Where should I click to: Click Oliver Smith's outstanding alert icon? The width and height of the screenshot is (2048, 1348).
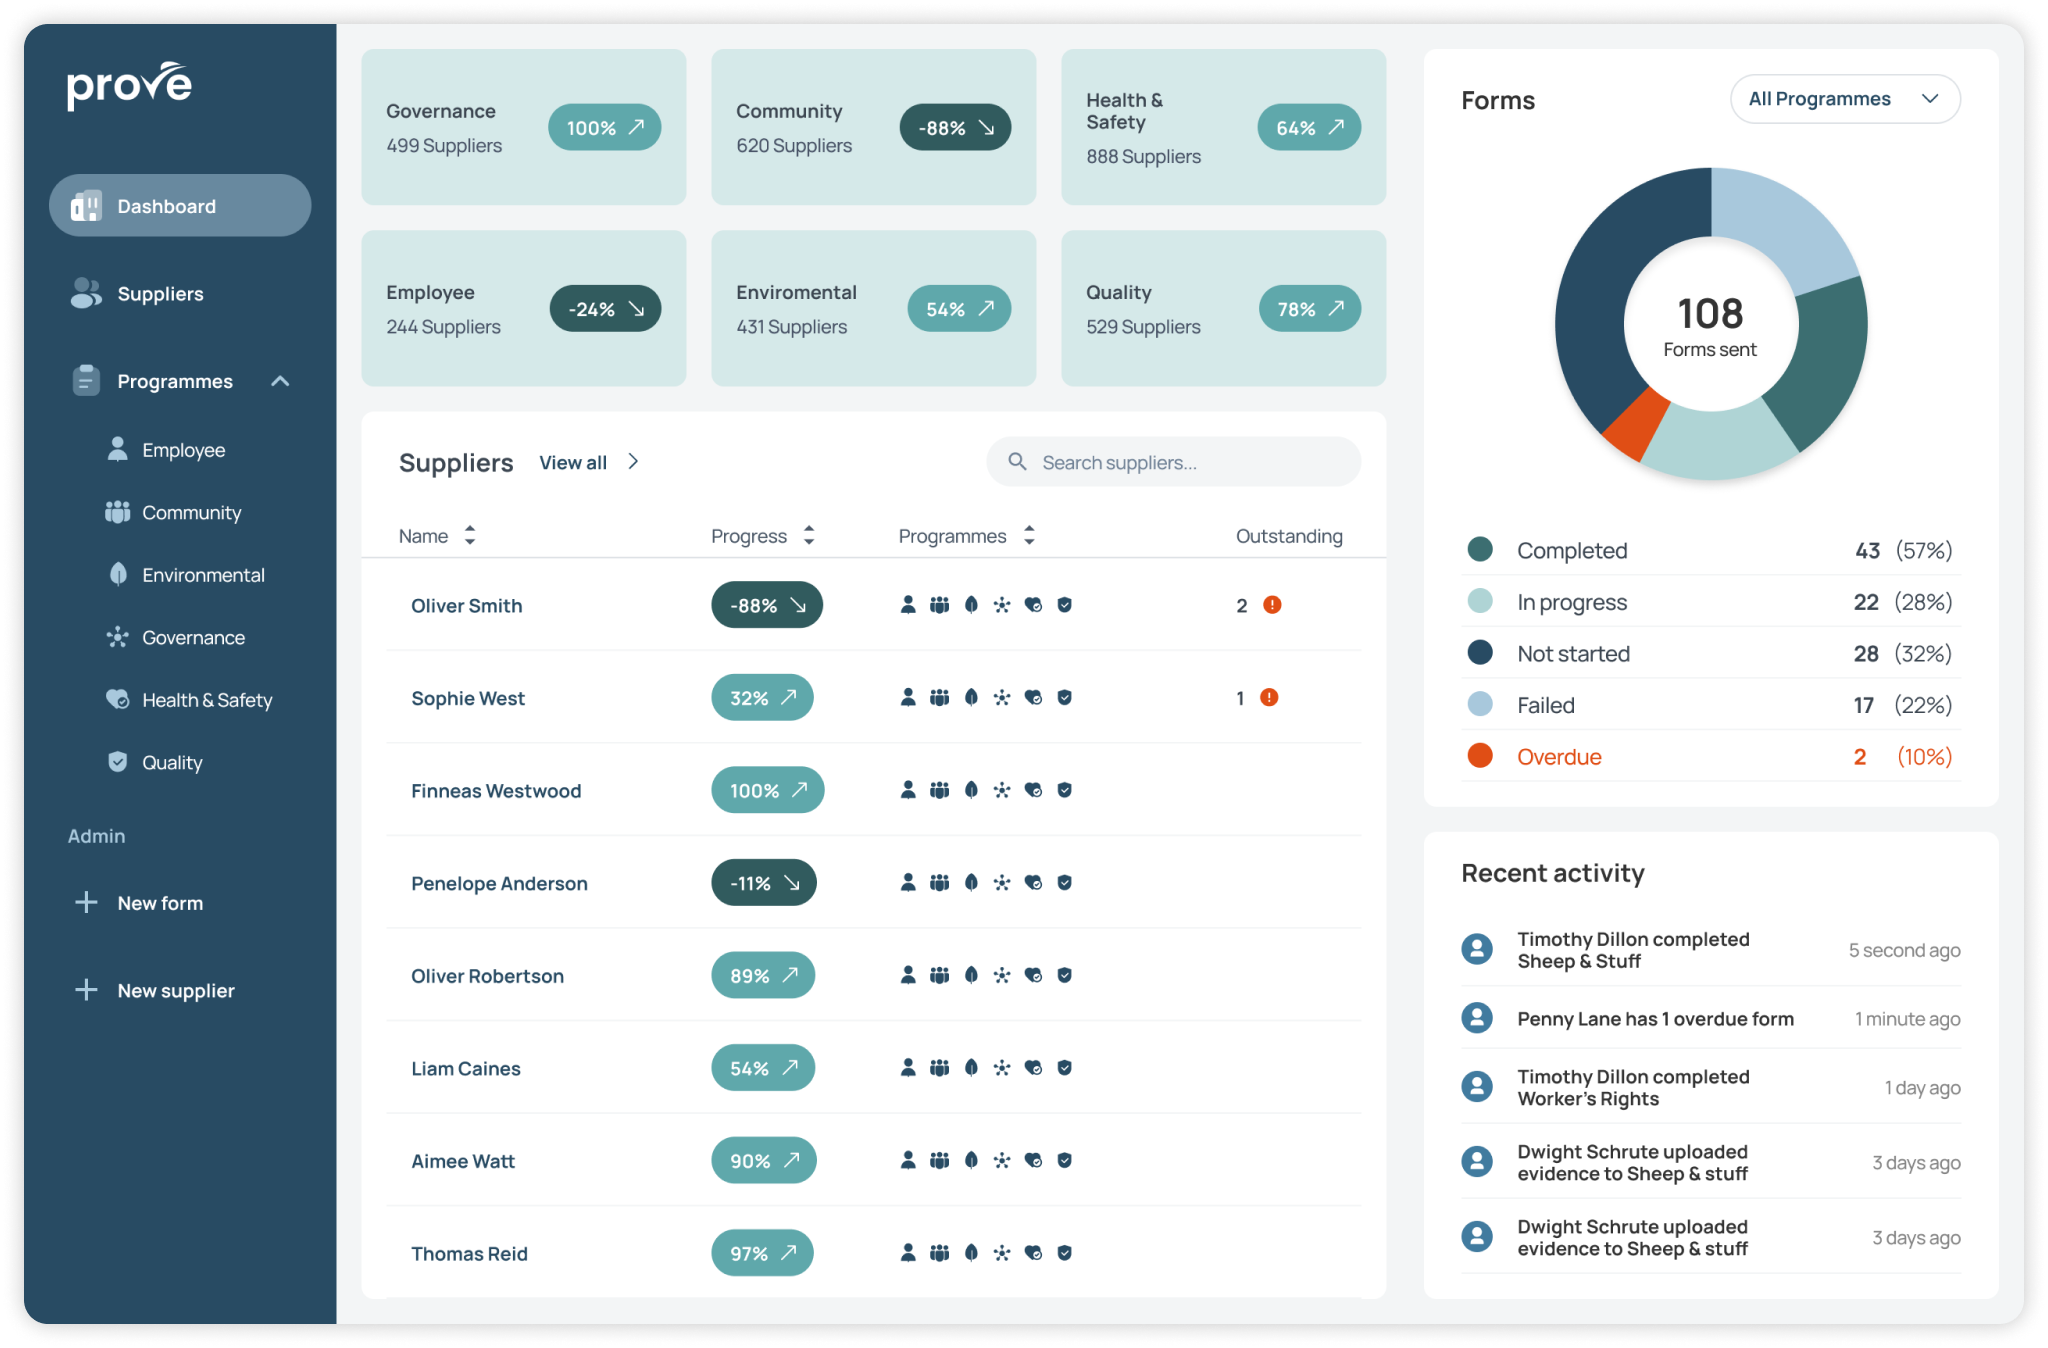(1272, 605)
